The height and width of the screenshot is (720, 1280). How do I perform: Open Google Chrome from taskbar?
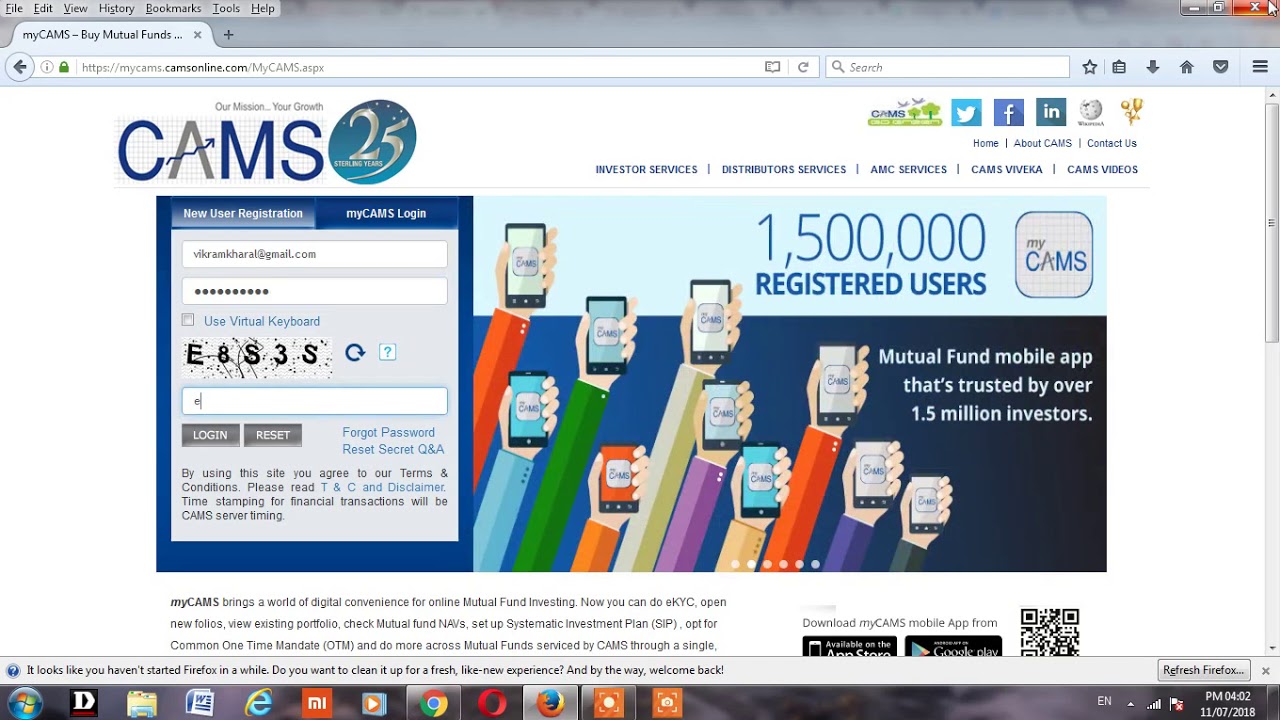pos(433,703)
